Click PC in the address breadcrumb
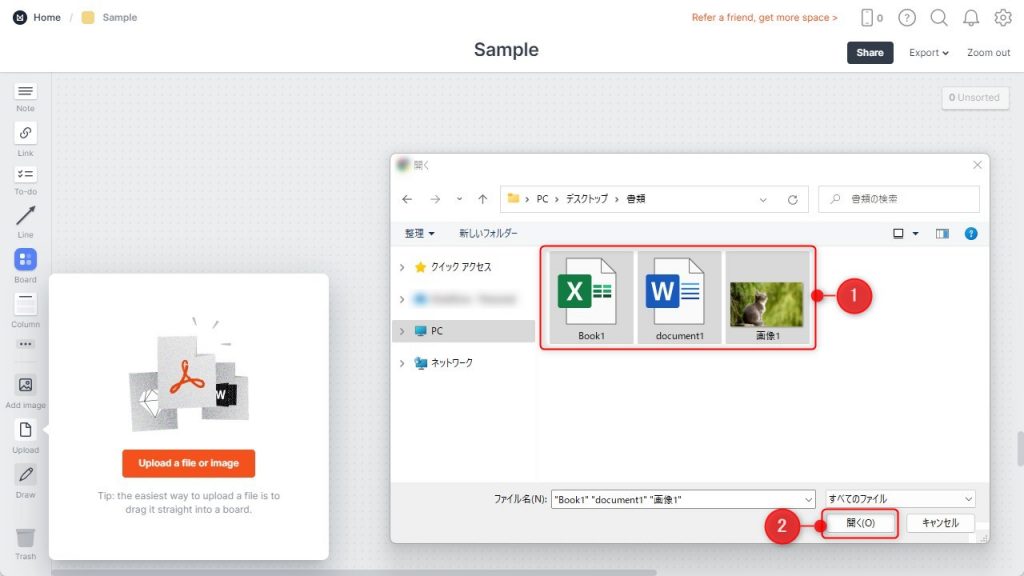1024x576 pixels. click(542, 199)
